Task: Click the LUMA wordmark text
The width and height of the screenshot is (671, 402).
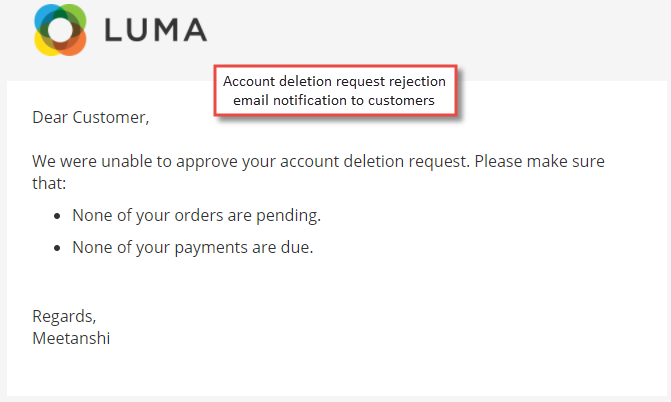Action: 156,30
